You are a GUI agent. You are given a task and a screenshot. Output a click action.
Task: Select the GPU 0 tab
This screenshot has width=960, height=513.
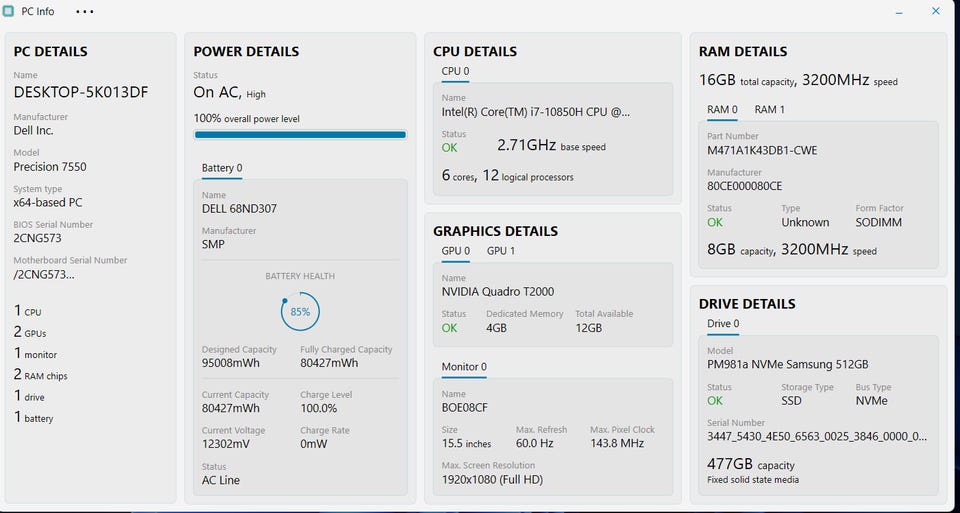click(x=456, y=251)
